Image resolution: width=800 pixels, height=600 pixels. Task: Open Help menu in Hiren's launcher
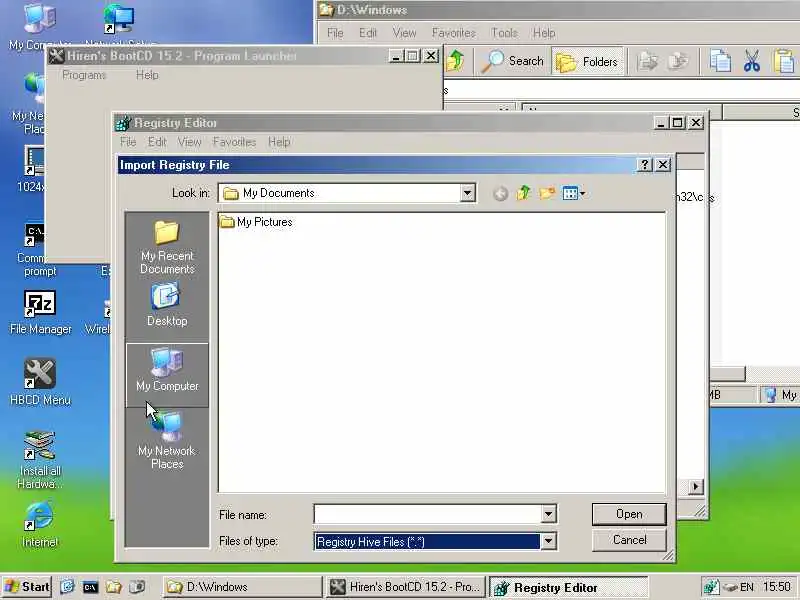point(147,75)
